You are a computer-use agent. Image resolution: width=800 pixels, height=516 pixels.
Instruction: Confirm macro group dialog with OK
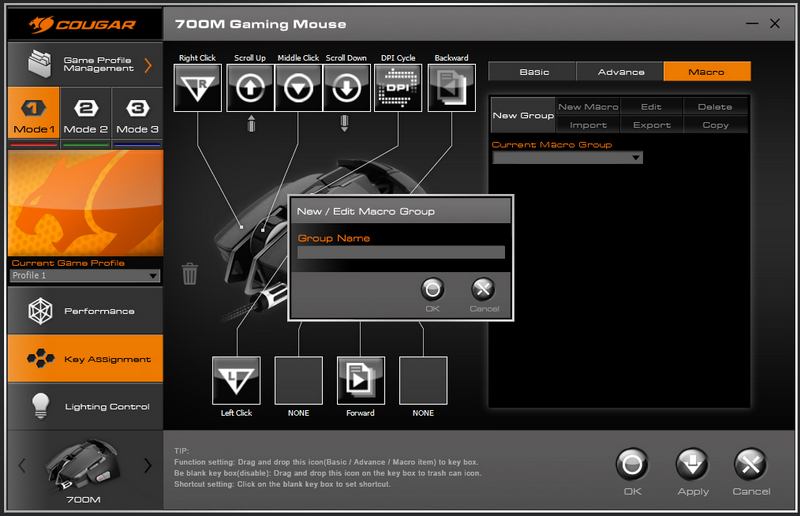click(x=432, y=290)
